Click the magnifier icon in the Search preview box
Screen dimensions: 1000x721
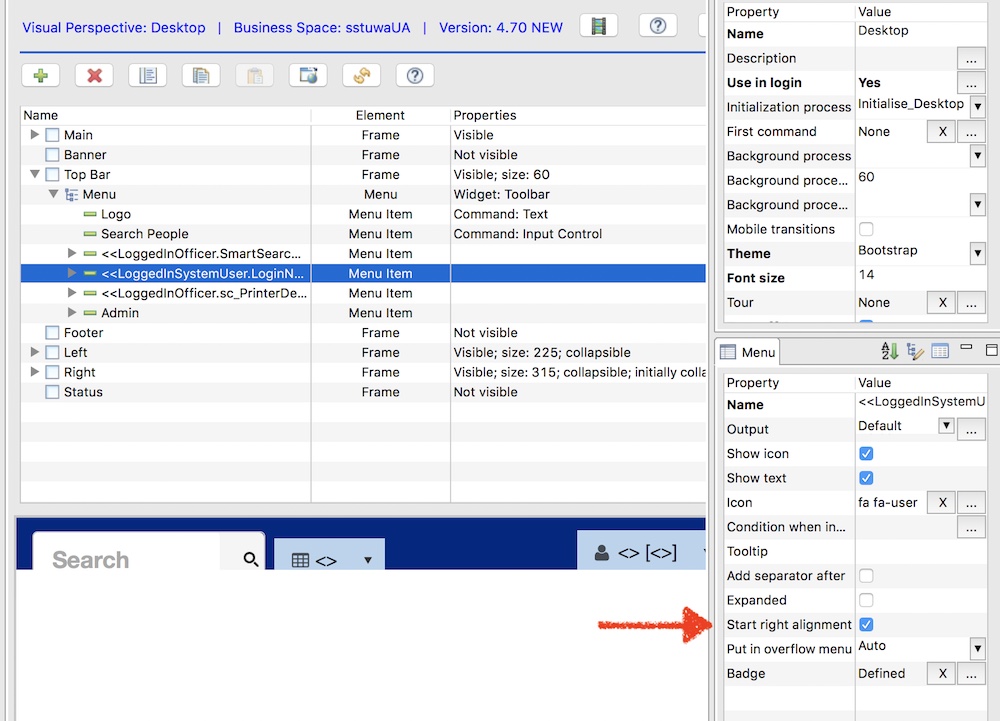pos(251,559)
